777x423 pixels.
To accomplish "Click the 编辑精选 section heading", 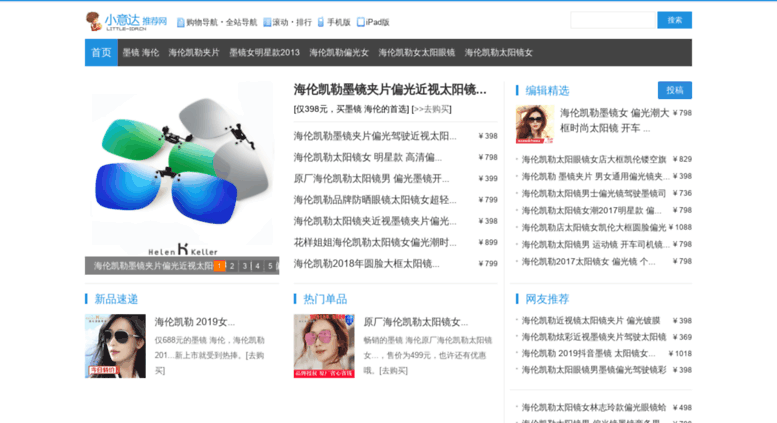I will pyautogui.click(x=547, y=91).
